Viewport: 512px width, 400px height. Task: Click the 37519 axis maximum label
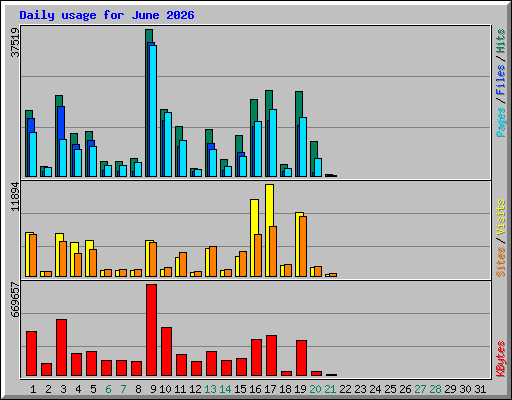(15, 42)
